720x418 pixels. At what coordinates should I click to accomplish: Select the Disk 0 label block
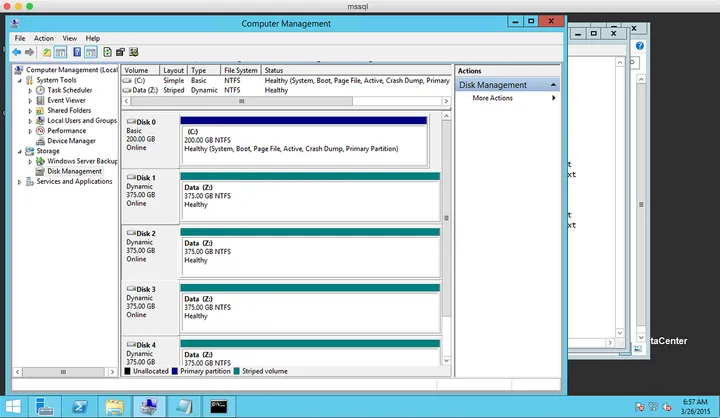(151, 141)
